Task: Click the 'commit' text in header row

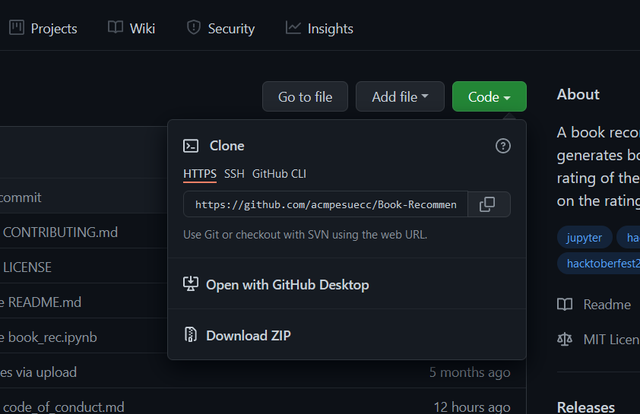Action: [20, 198]
